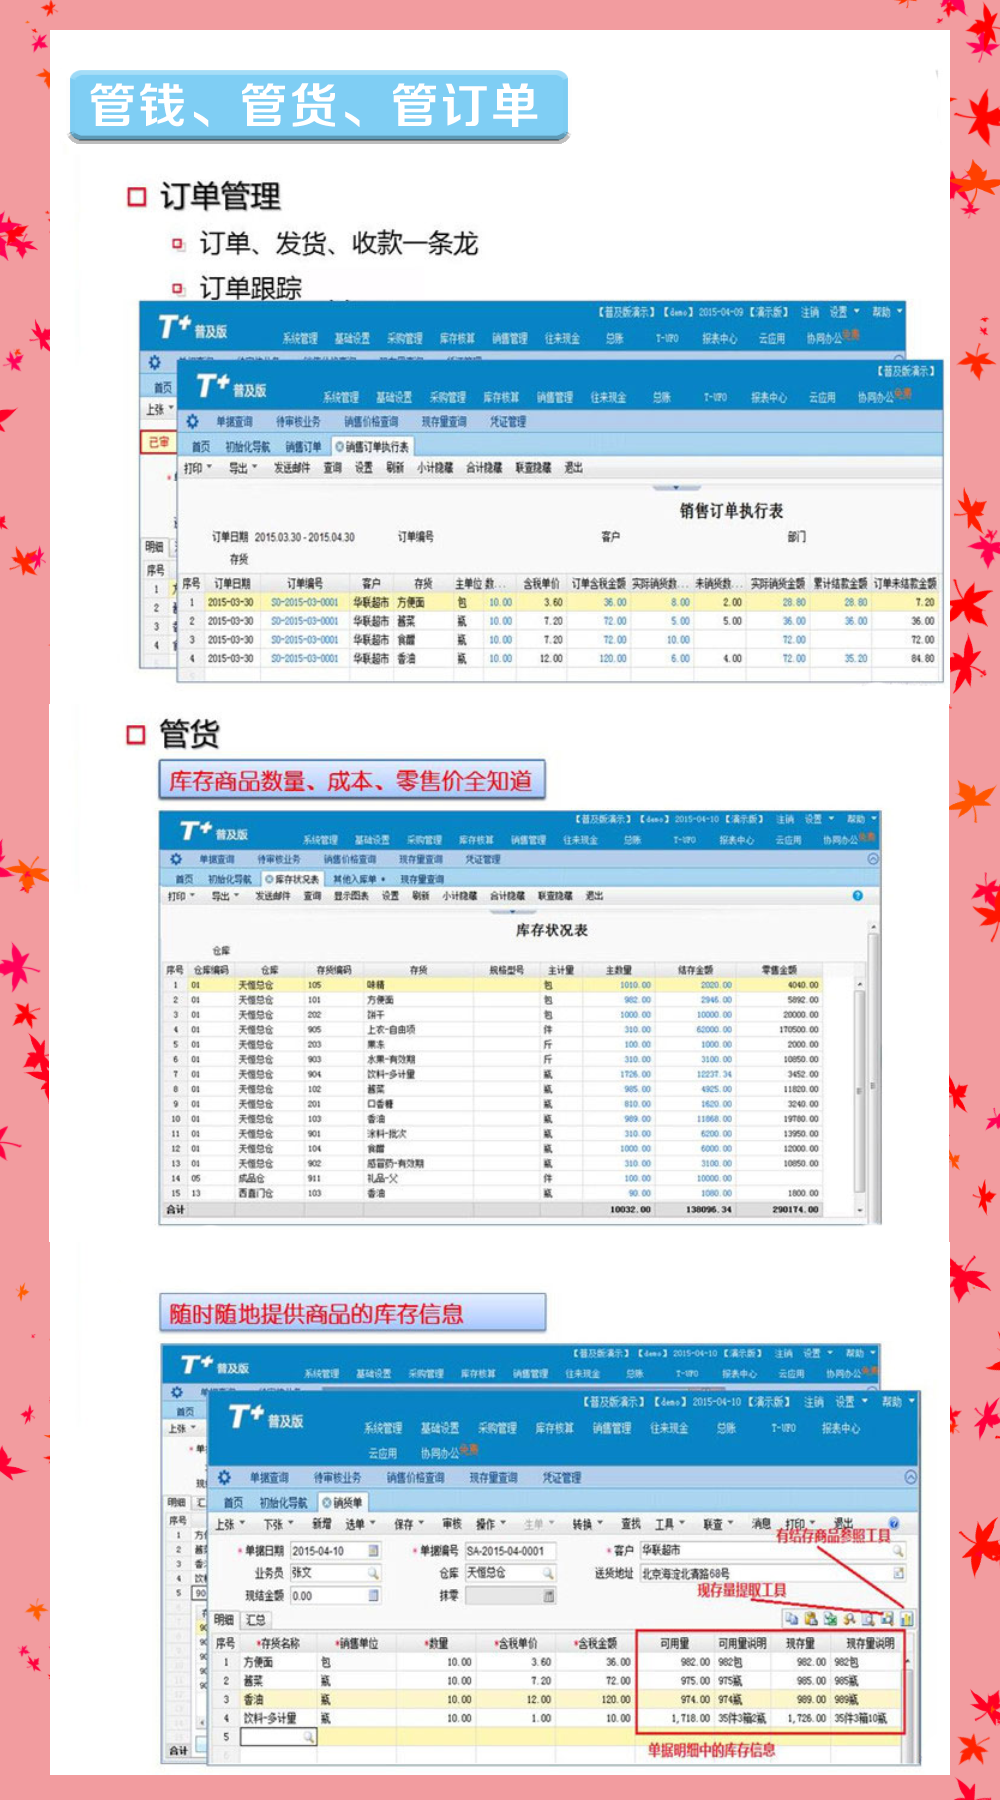Collapse the inventory window header with the round arrow
Image resolution: width=1000 pixels, height=1800 pixels.
(x=873, y=859)
